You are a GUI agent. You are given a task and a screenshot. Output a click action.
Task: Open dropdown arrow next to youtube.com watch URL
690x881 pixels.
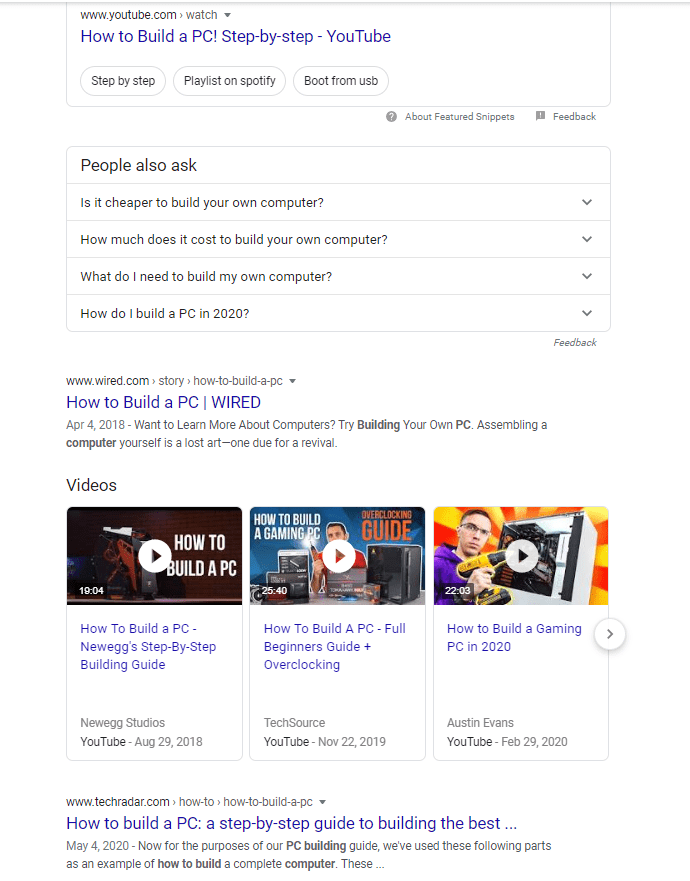click(228, 15)
